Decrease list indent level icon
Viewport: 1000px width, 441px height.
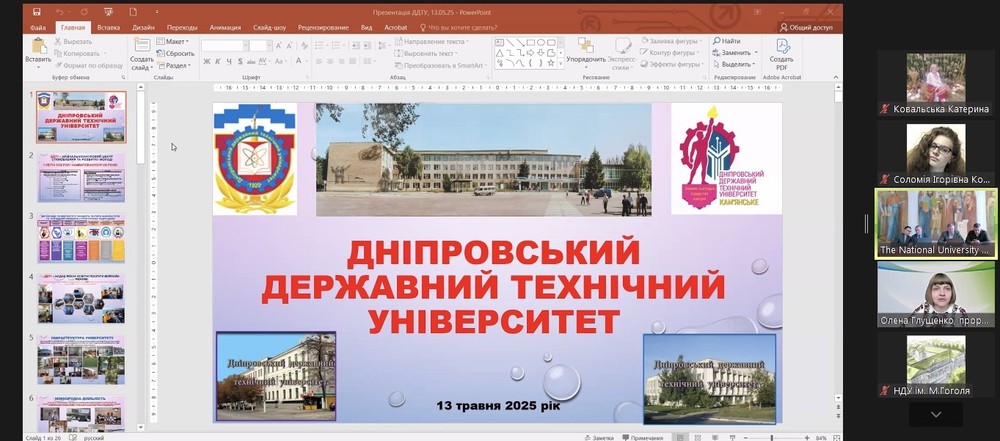355,45
